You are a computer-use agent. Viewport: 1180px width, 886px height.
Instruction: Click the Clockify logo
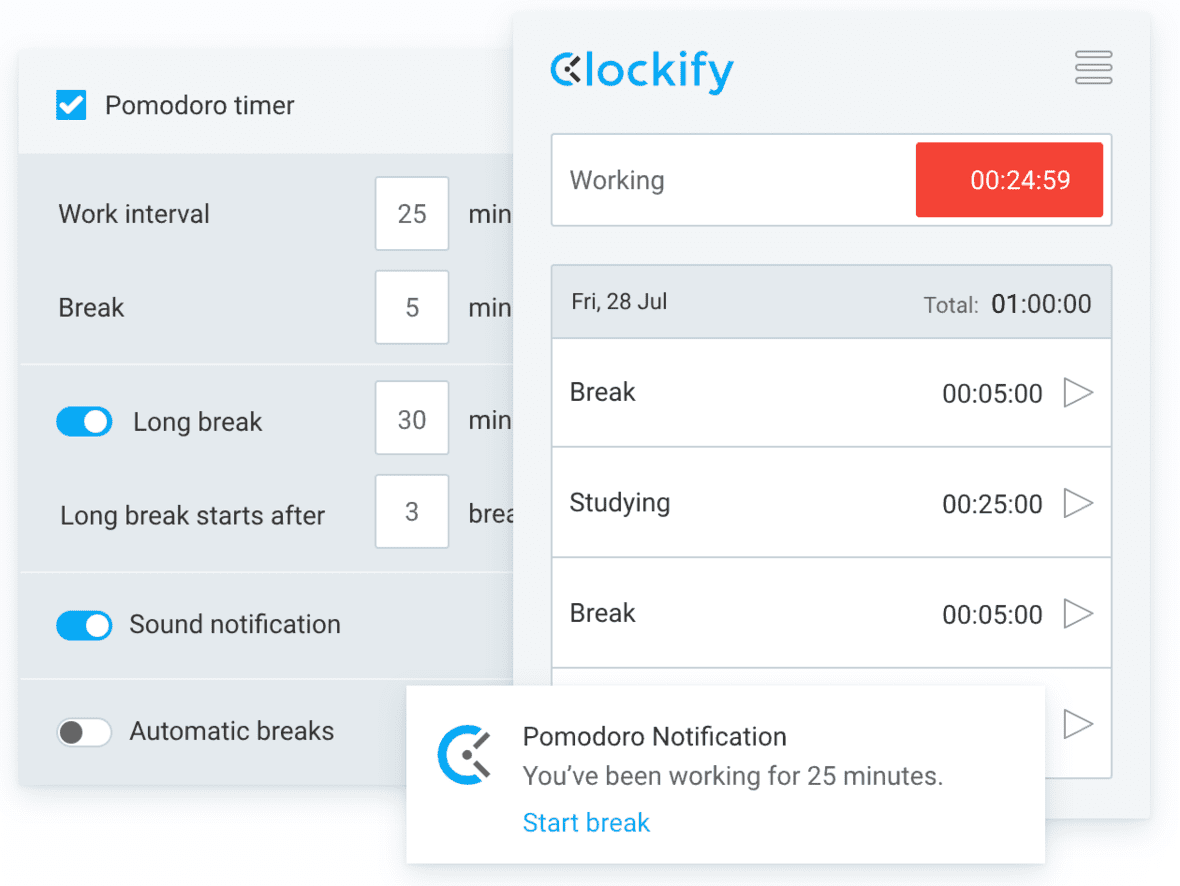click(x=640, y=70)
